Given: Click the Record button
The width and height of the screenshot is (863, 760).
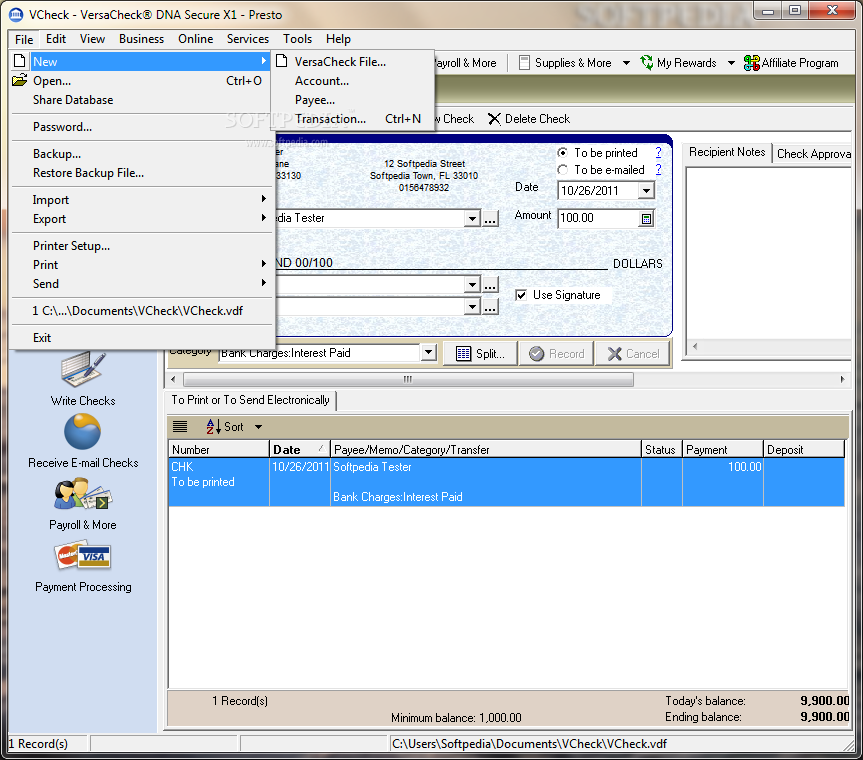Looking at the screenshot, I should [556, 354].
